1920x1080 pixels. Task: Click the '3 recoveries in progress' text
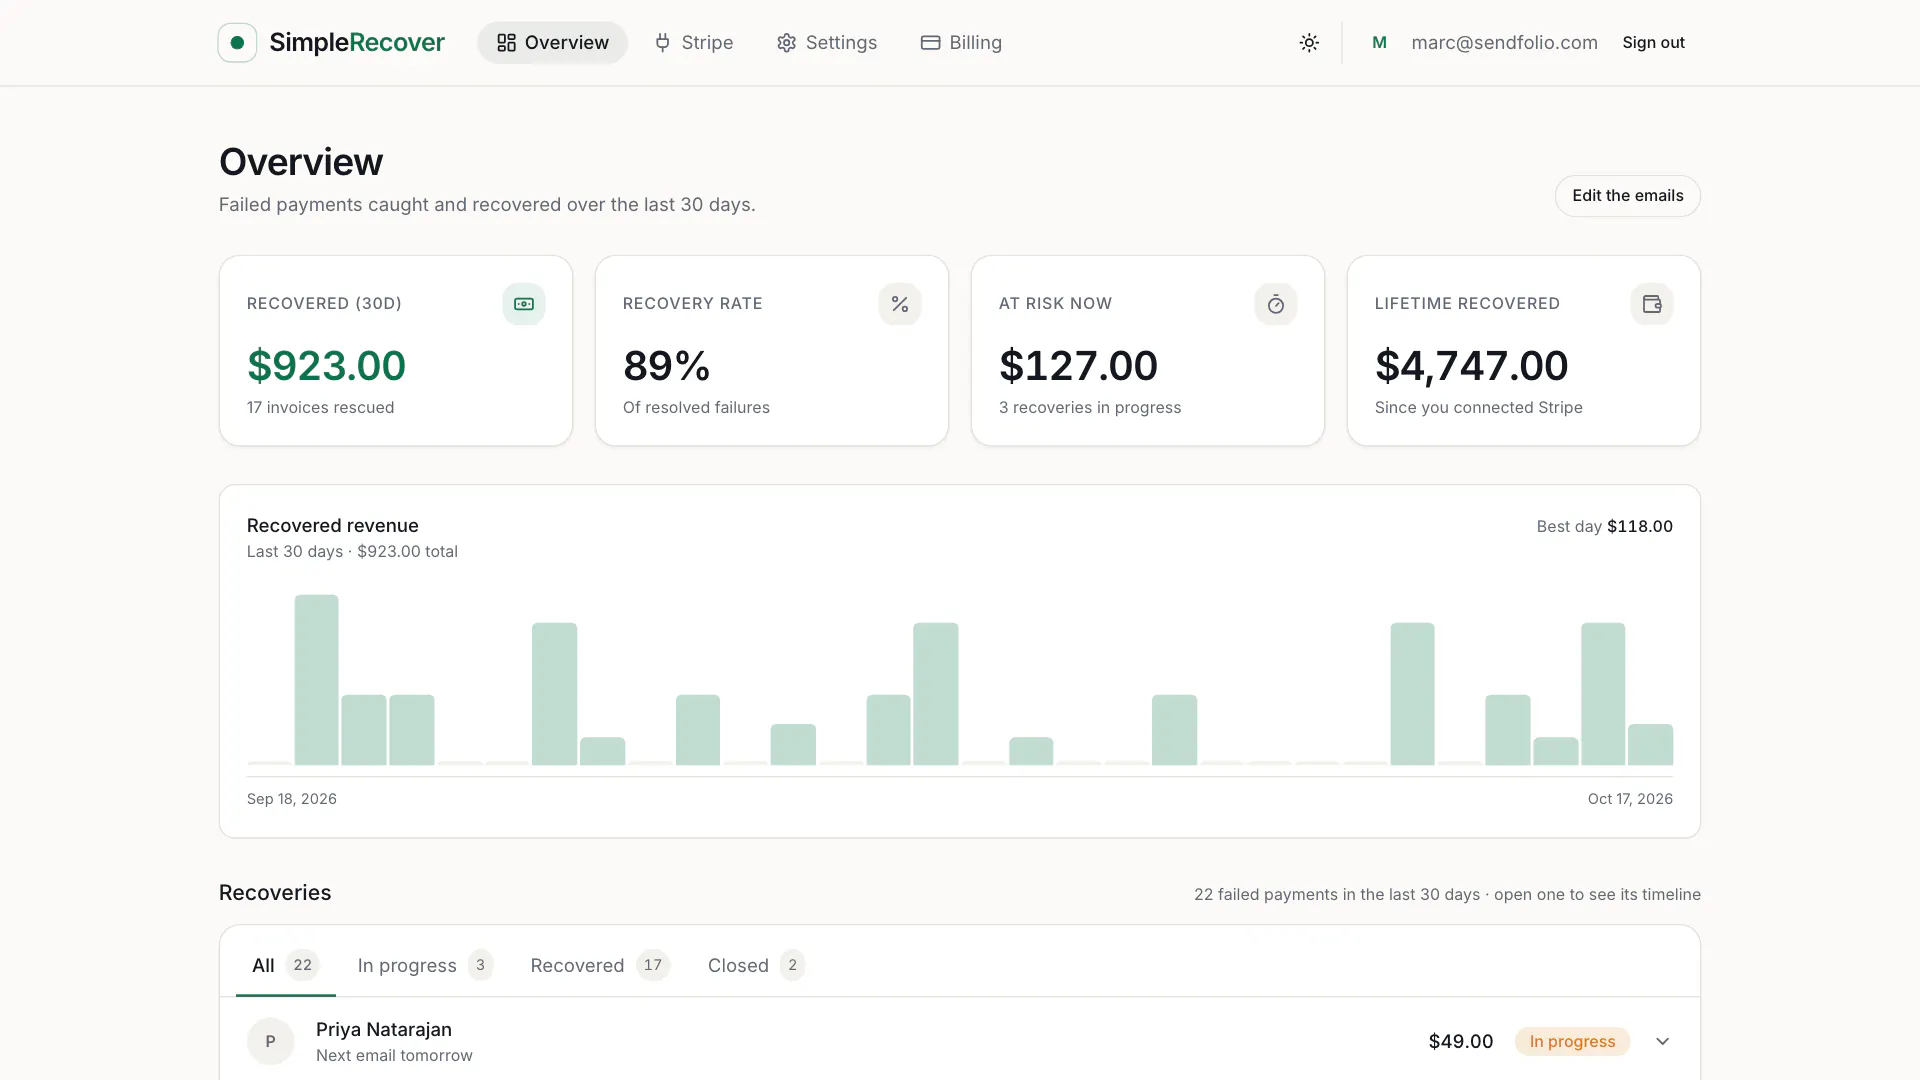pyautogui.click(x=1090, y=408)
